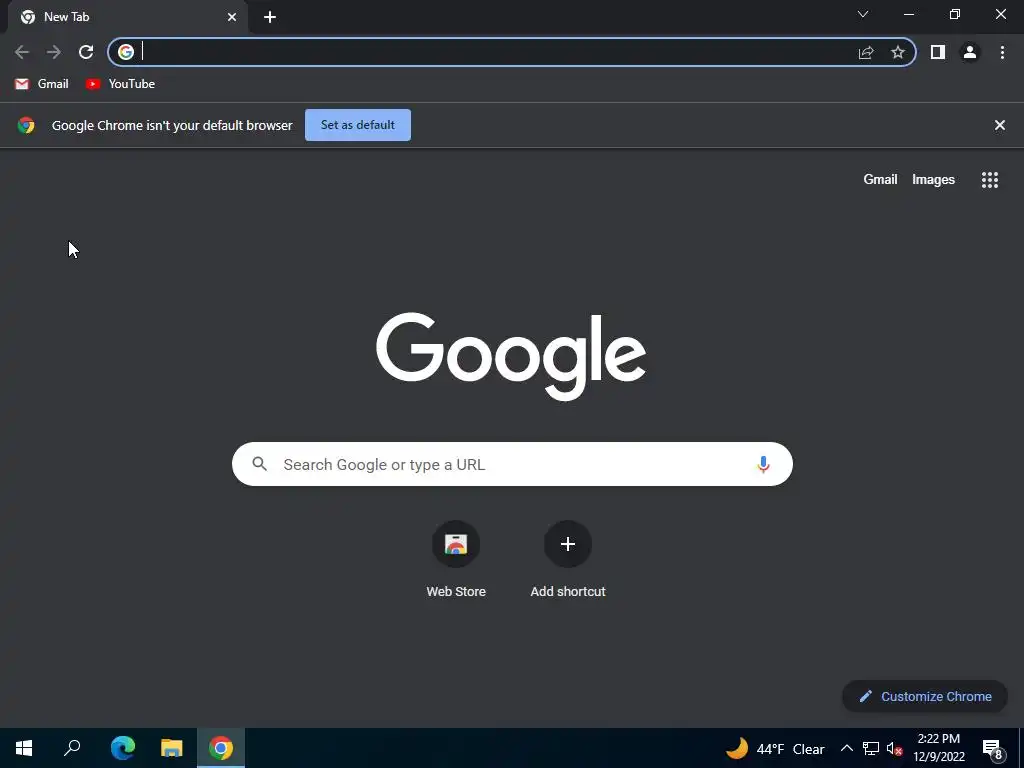The height and width of the screenshot is (768, 1024).
Task: Reload the page with refresh icon
Action: point(86,52)
